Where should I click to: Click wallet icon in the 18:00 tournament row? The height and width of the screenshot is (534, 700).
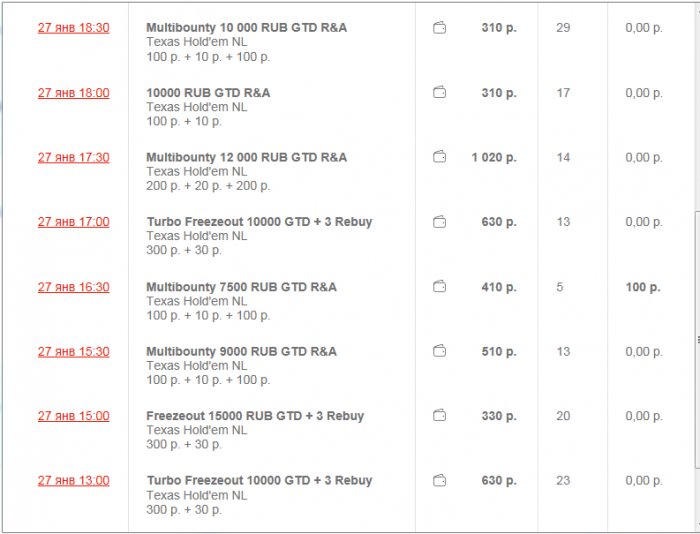439,93
